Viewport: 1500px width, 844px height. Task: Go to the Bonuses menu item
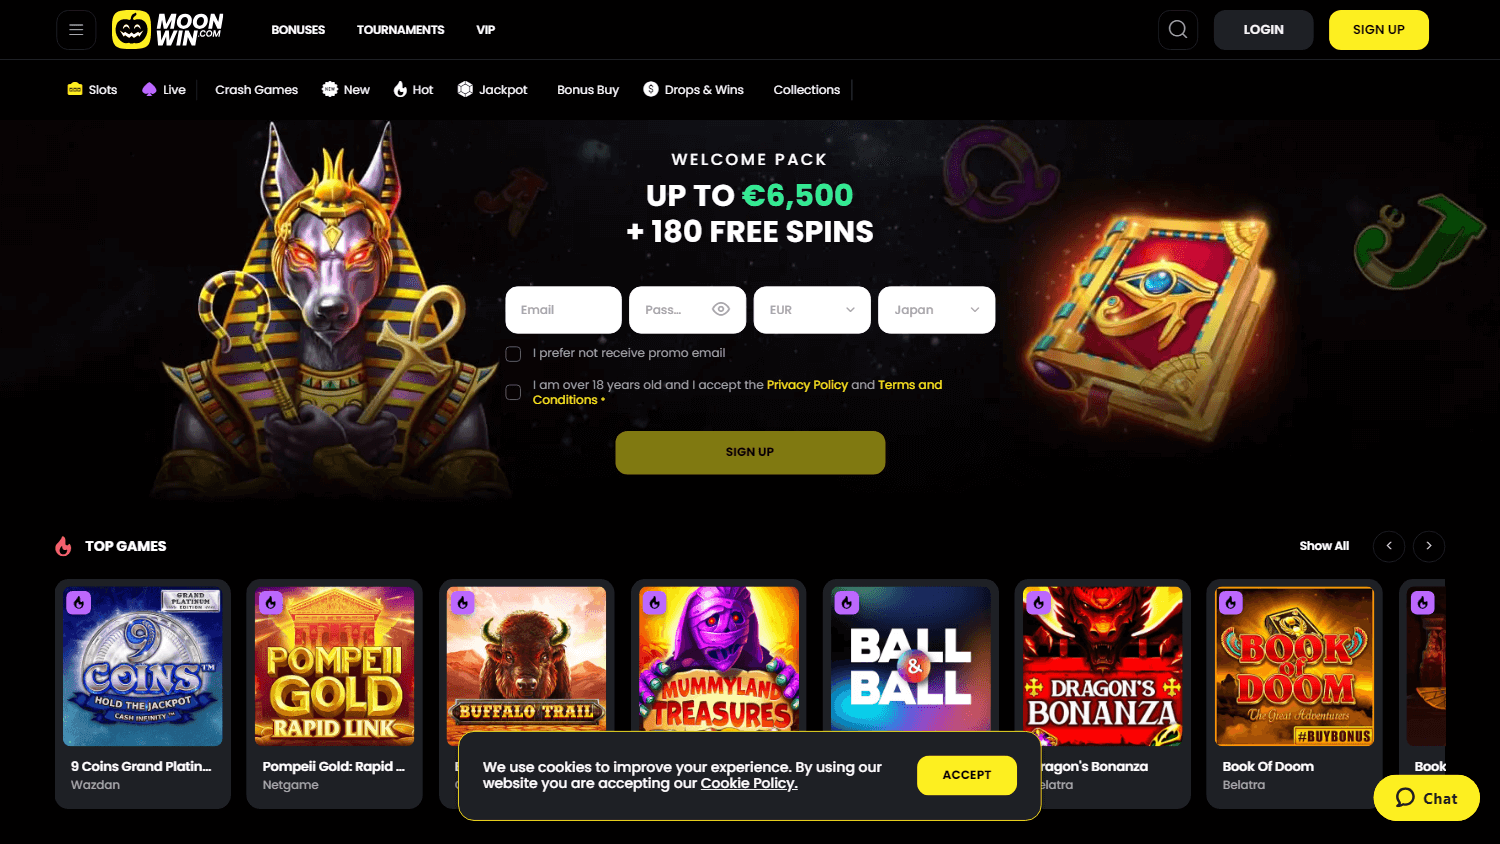coord(298,30)
